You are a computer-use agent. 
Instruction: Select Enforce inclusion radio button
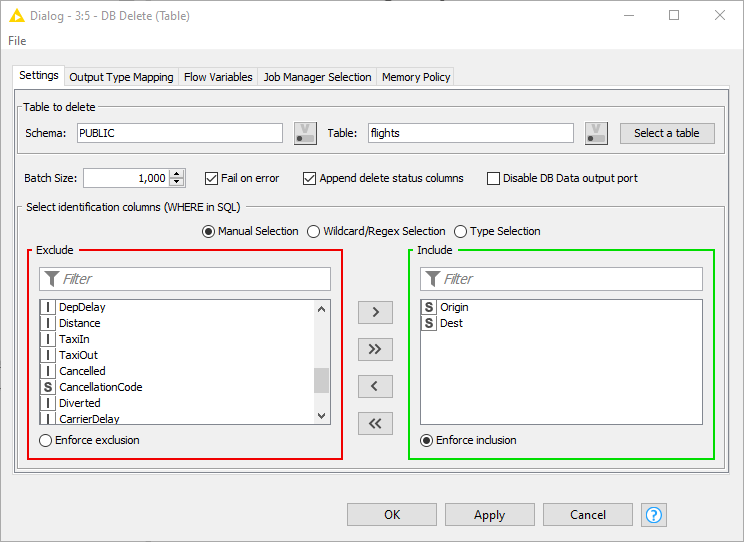(x=427, y=440)
